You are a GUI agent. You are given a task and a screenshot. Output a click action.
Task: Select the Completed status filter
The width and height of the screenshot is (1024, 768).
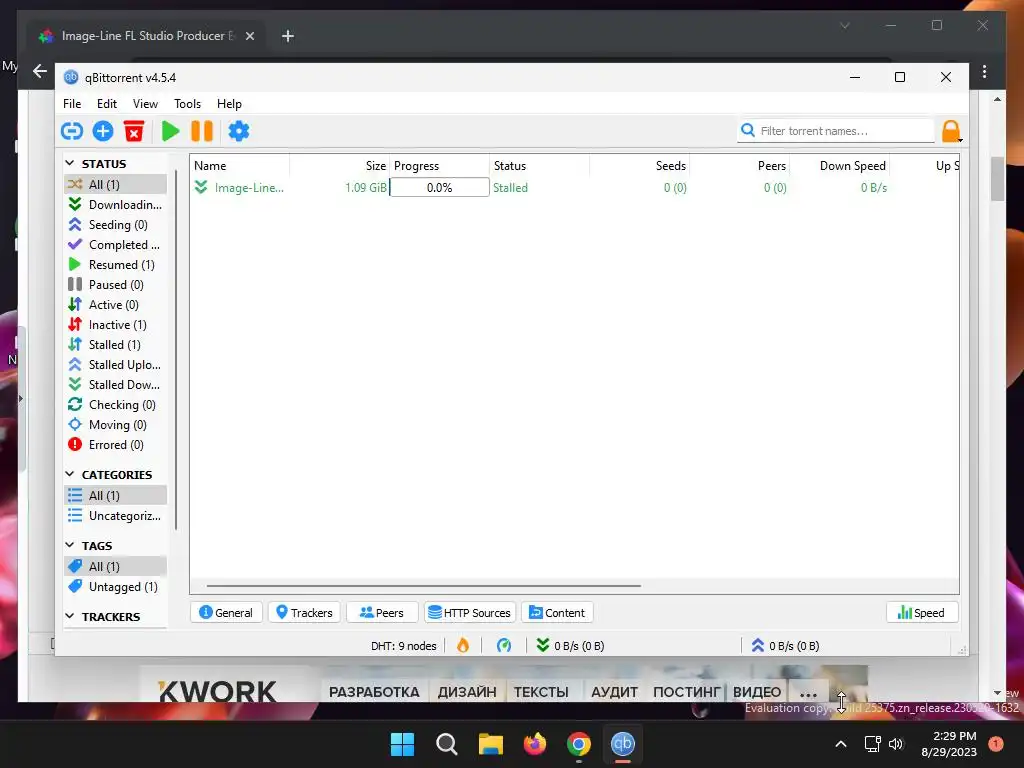[116, 245]
